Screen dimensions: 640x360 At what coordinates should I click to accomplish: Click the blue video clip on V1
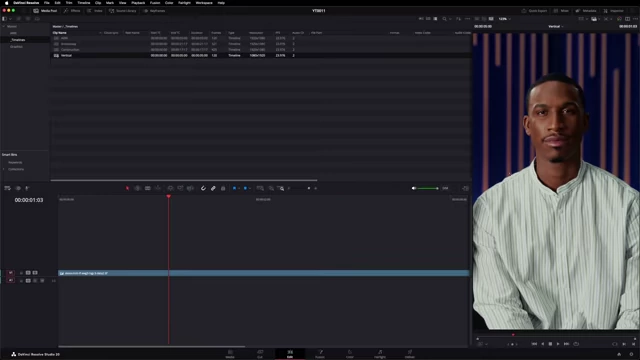coord(264,273)
